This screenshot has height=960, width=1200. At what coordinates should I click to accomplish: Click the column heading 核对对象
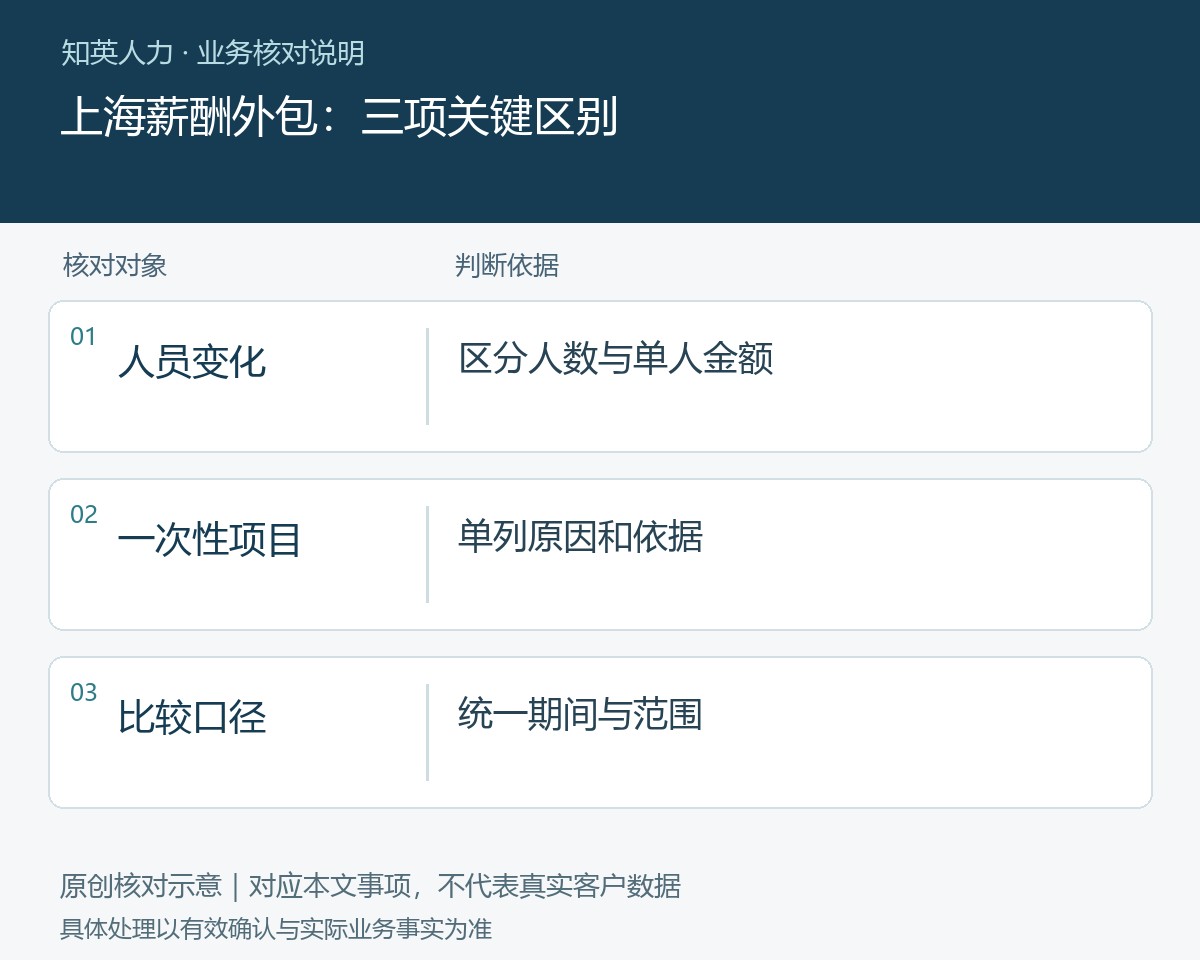(114, 265)
